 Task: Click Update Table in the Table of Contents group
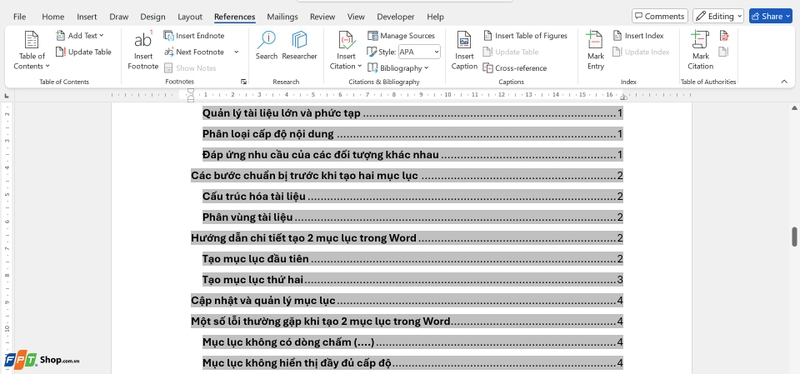[83, 52]
